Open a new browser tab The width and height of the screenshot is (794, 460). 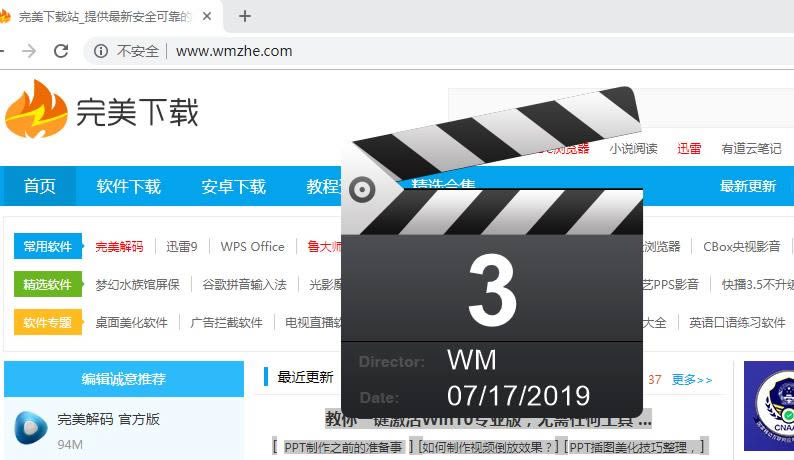pyautogui.click(x=245, y=16)
